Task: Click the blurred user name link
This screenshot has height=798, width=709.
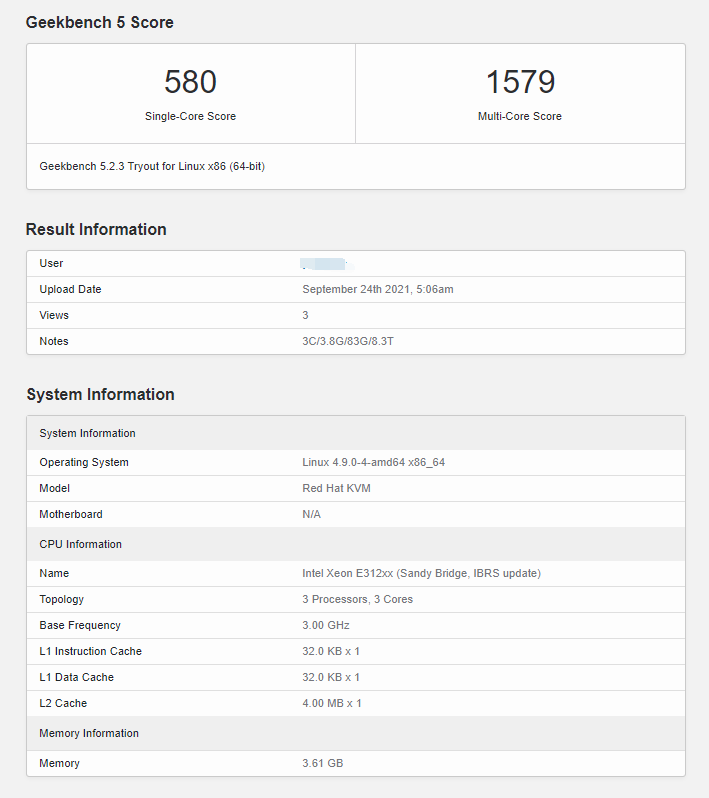Action: coord(323,264)
